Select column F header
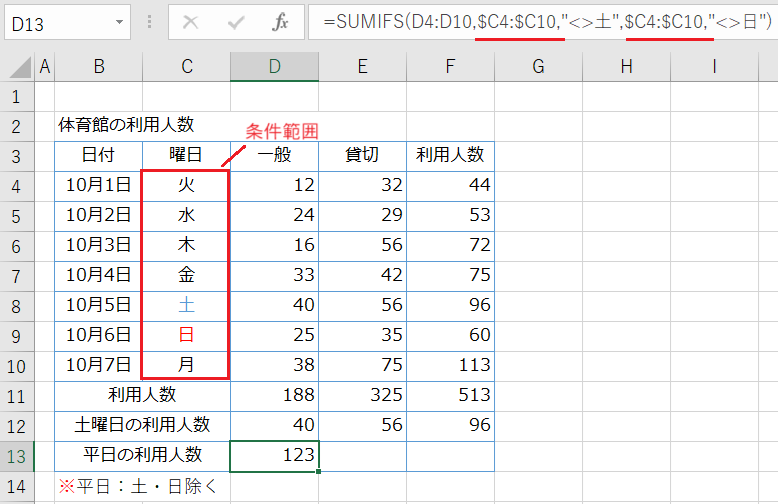778x504 pixels. 451,66
